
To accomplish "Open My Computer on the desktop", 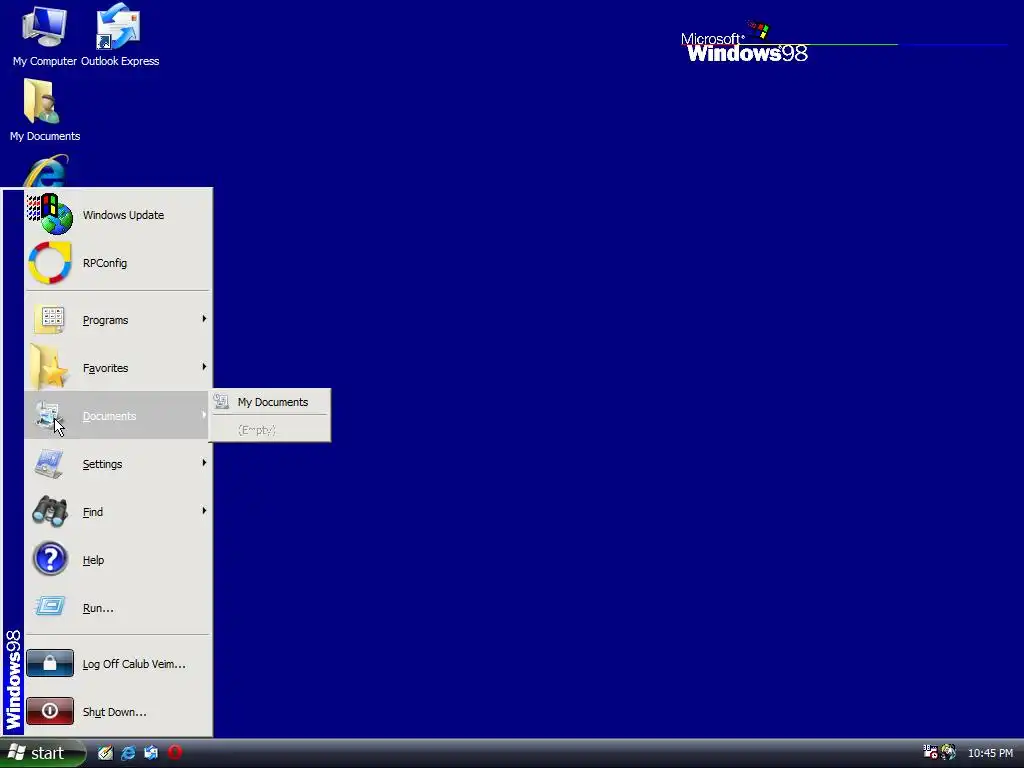I will [x=44, y=36].
